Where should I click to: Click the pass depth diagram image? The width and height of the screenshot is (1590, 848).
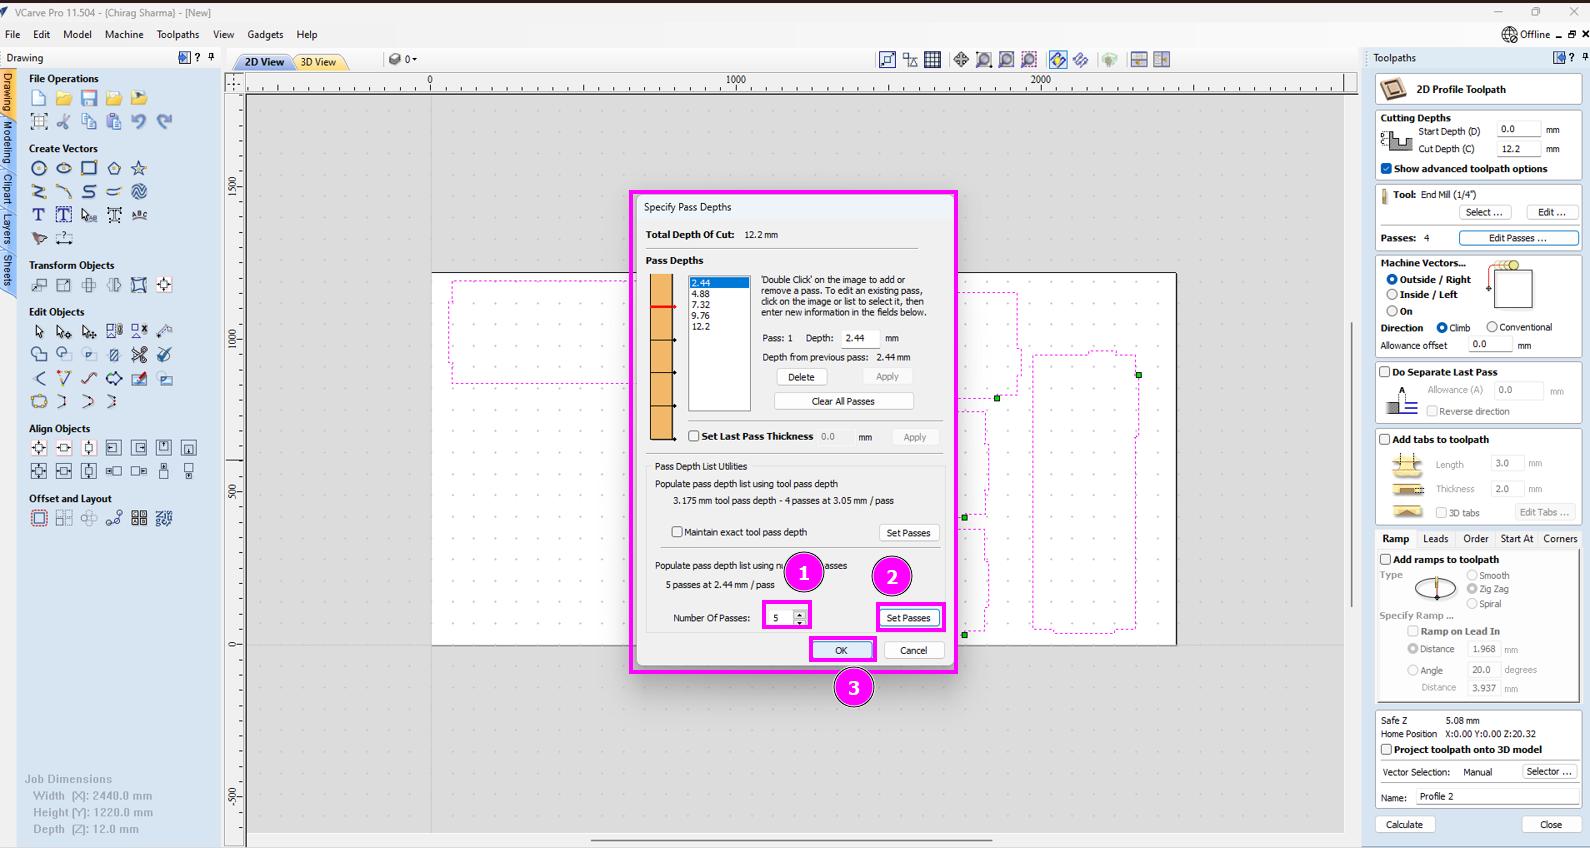[x=662, y=358]
